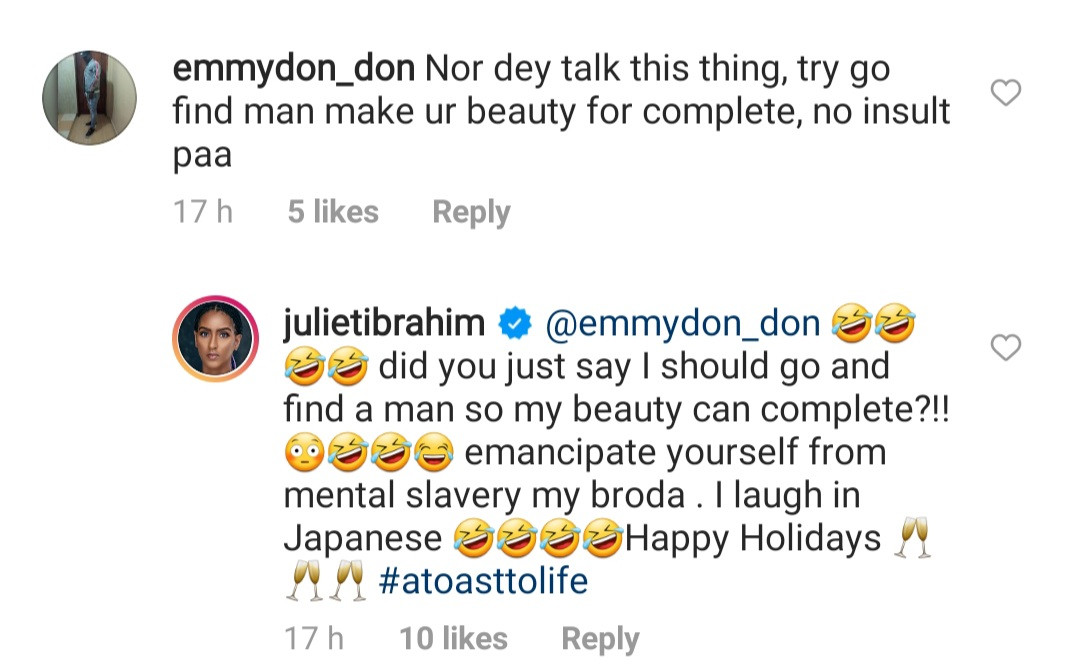Like emmydon_don's comment with the heart

1005,93
